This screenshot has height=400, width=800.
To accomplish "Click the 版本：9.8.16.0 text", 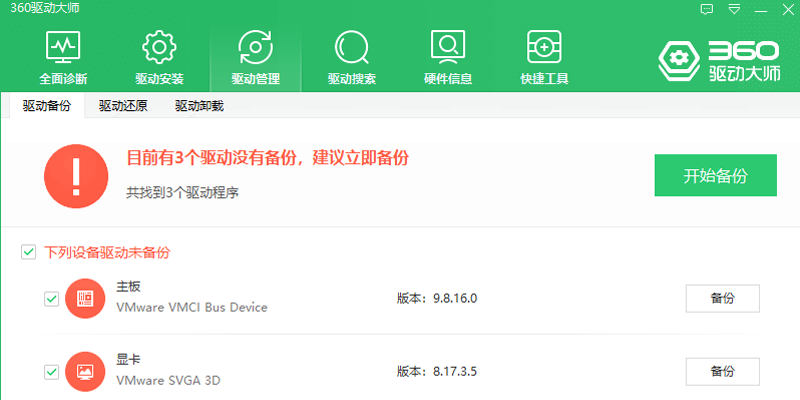I will click(x=437, y=298).
